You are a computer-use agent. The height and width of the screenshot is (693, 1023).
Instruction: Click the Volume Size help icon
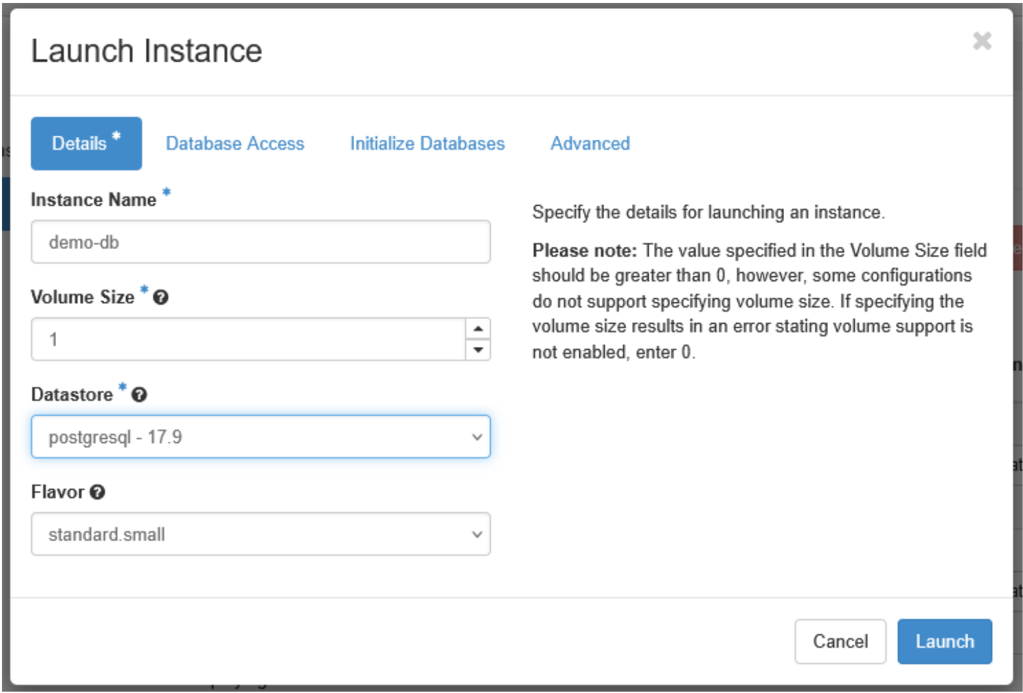click(x=160, y=298)
